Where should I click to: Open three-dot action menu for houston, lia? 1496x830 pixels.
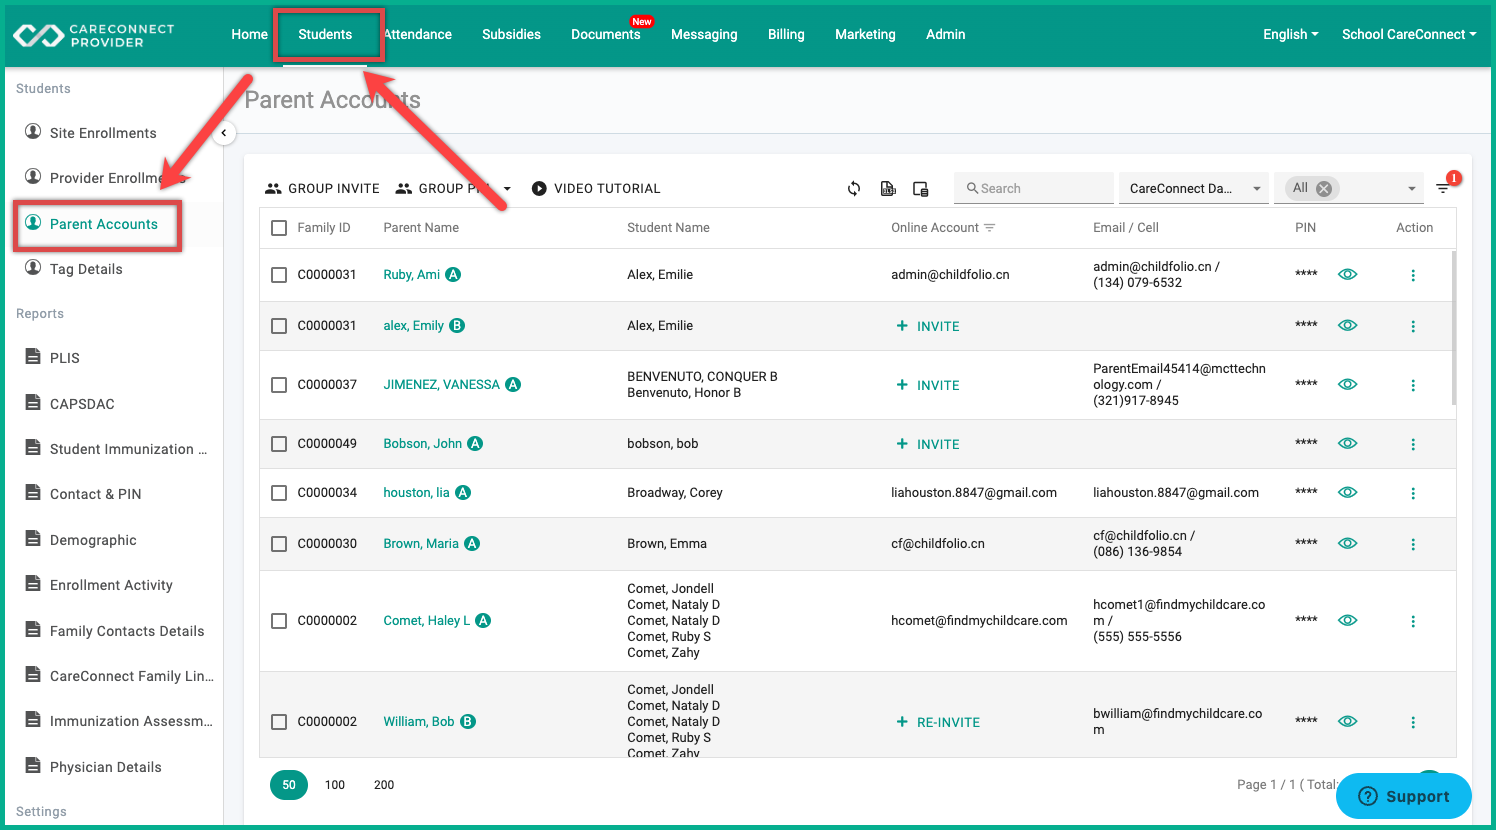[x=1413, y=493]
